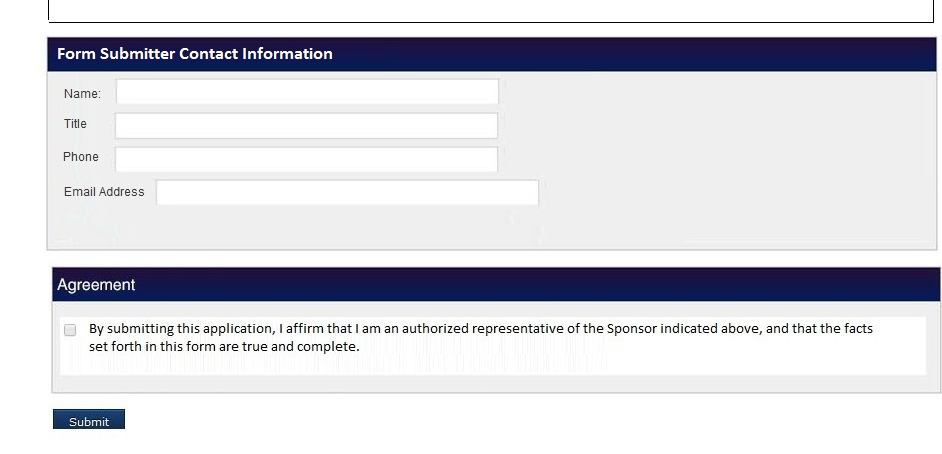This screenshot has width=942, height=454.
Task: Click the "Email Address" label text
Action: coord(104,192)
